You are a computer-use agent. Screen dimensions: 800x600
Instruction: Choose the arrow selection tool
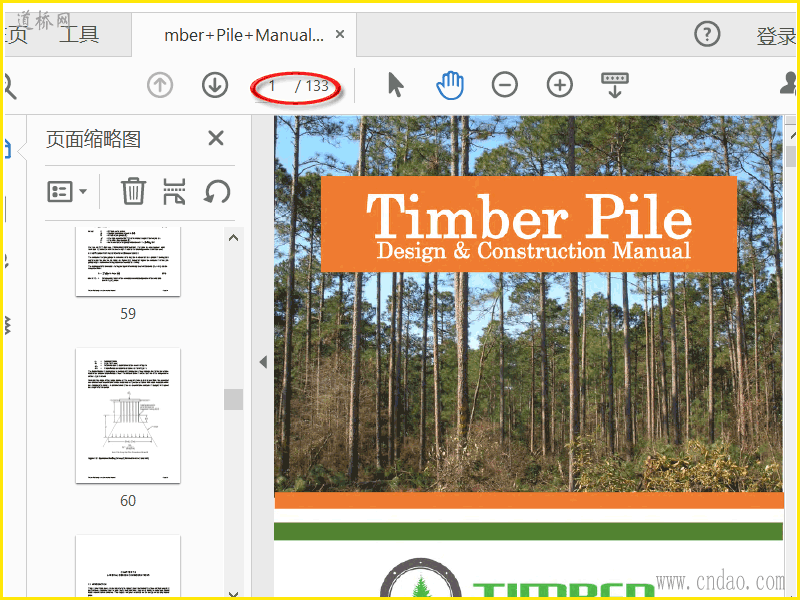[395, 85]
